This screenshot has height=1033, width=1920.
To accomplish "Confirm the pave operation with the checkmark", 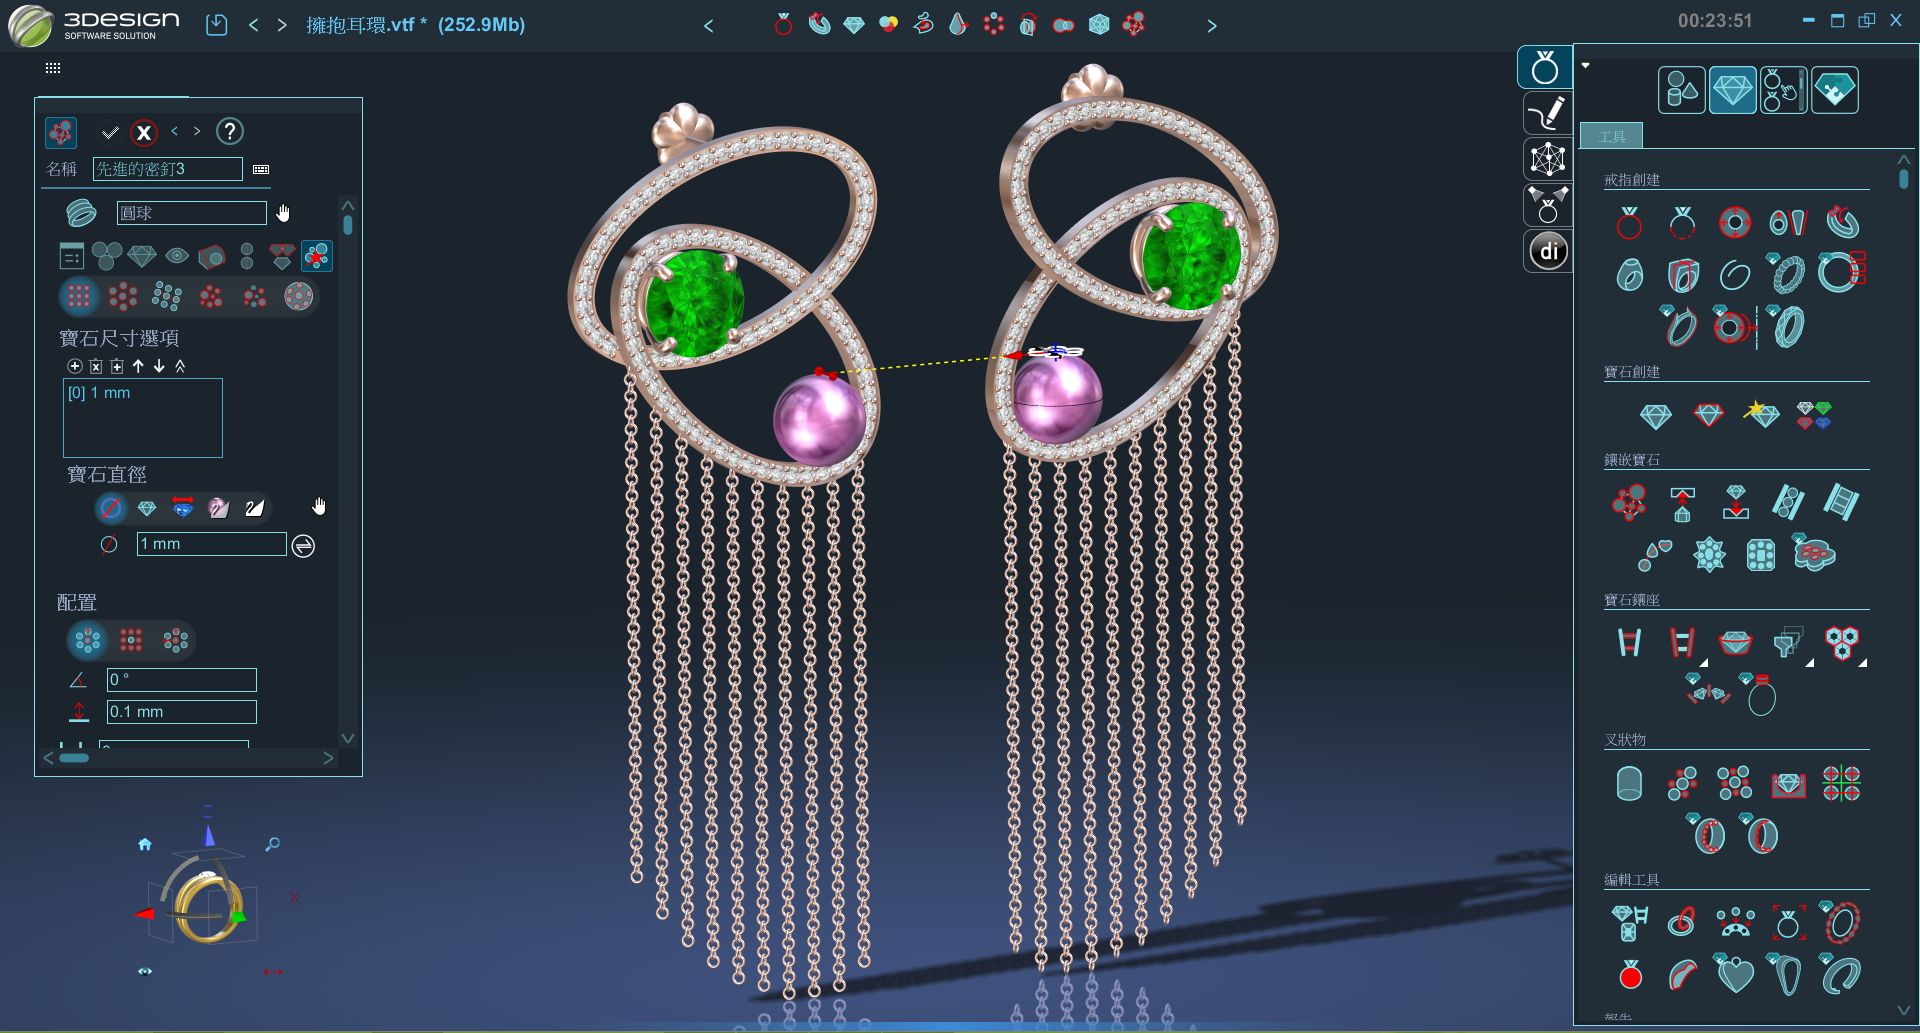I will (x=110, y=132).
